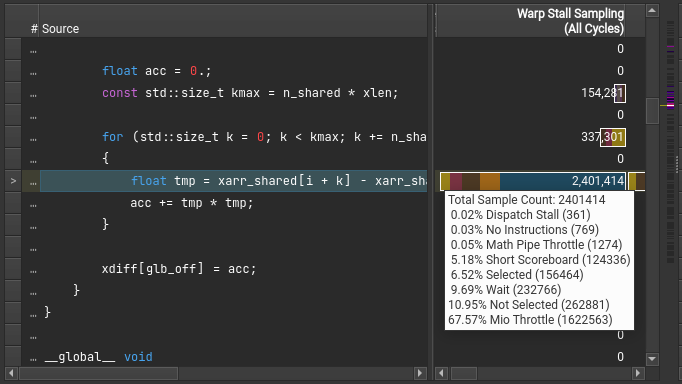This screenshot has width=682, height=384.
Task: Click '6.52% Selected (156464)' tooltip entry
Action: 517,275
